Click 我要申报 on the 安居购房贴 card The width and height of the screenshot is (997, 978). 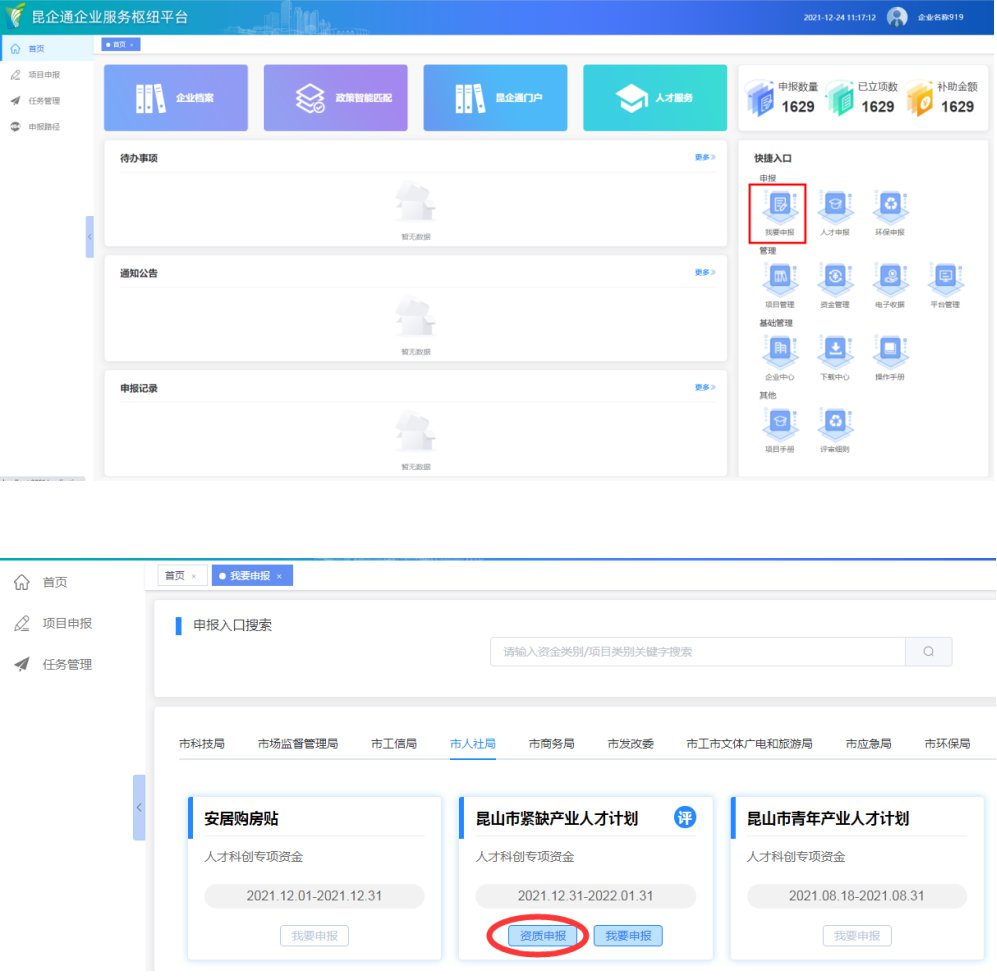(x=314, y=936)
